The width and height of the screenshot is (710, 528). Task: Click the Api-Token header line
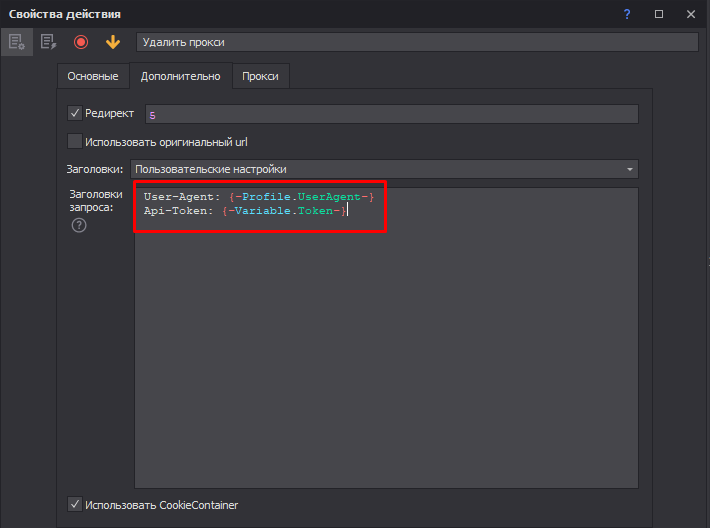pyautogui.click(x=245, y=211)
